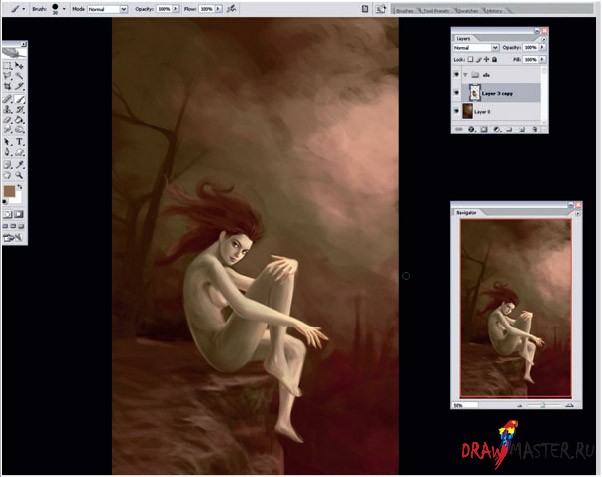Select the History Brush tool
Screen dimensions: 602x477
pos(19,109)
